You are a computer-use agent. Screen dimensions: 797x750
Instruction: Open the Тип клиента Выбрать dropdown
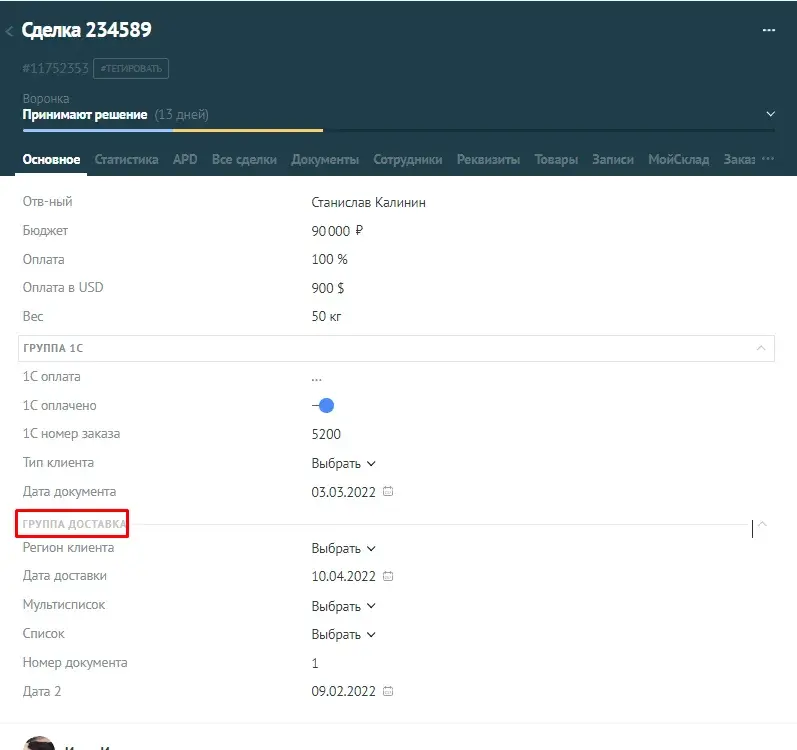[343, 463]
